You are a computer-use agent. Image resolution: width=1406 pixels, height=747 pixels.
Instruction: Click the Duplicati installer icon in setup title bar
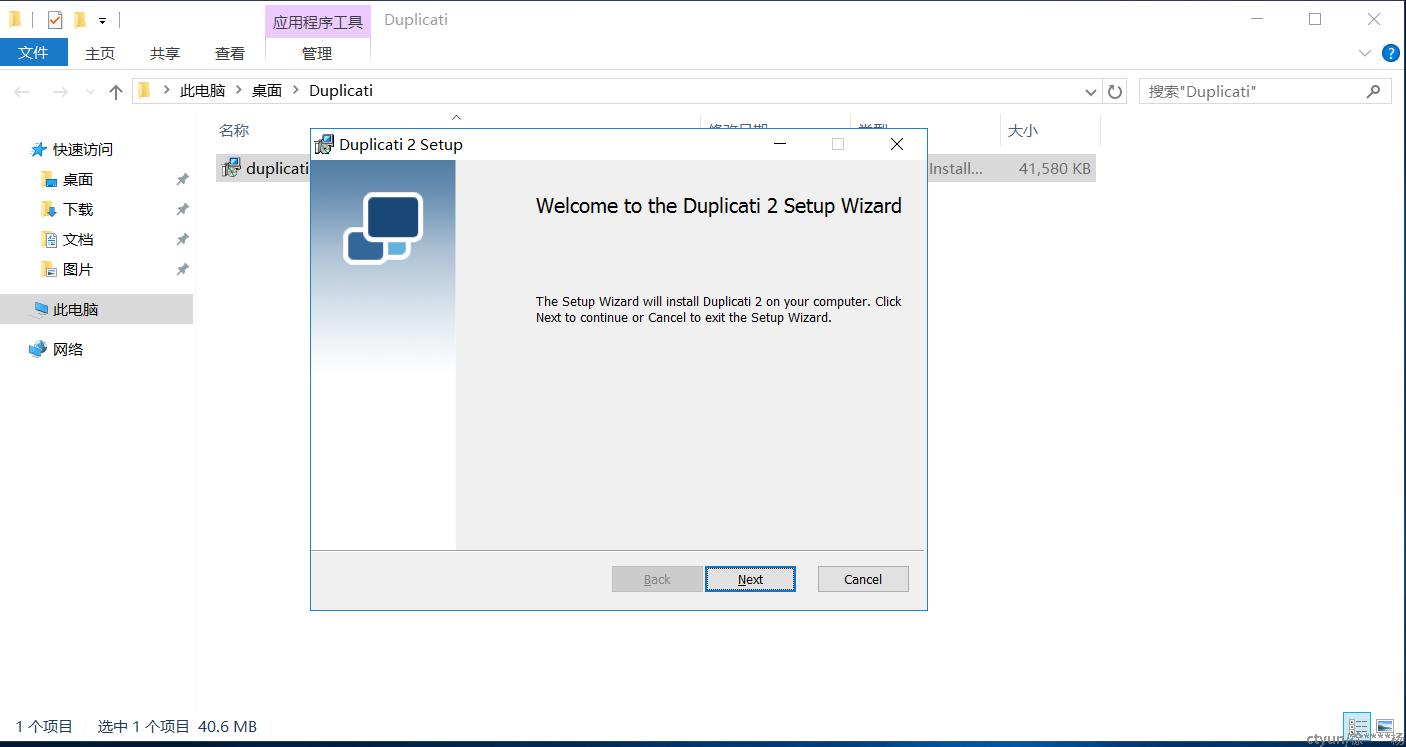[x=324, y=144]
